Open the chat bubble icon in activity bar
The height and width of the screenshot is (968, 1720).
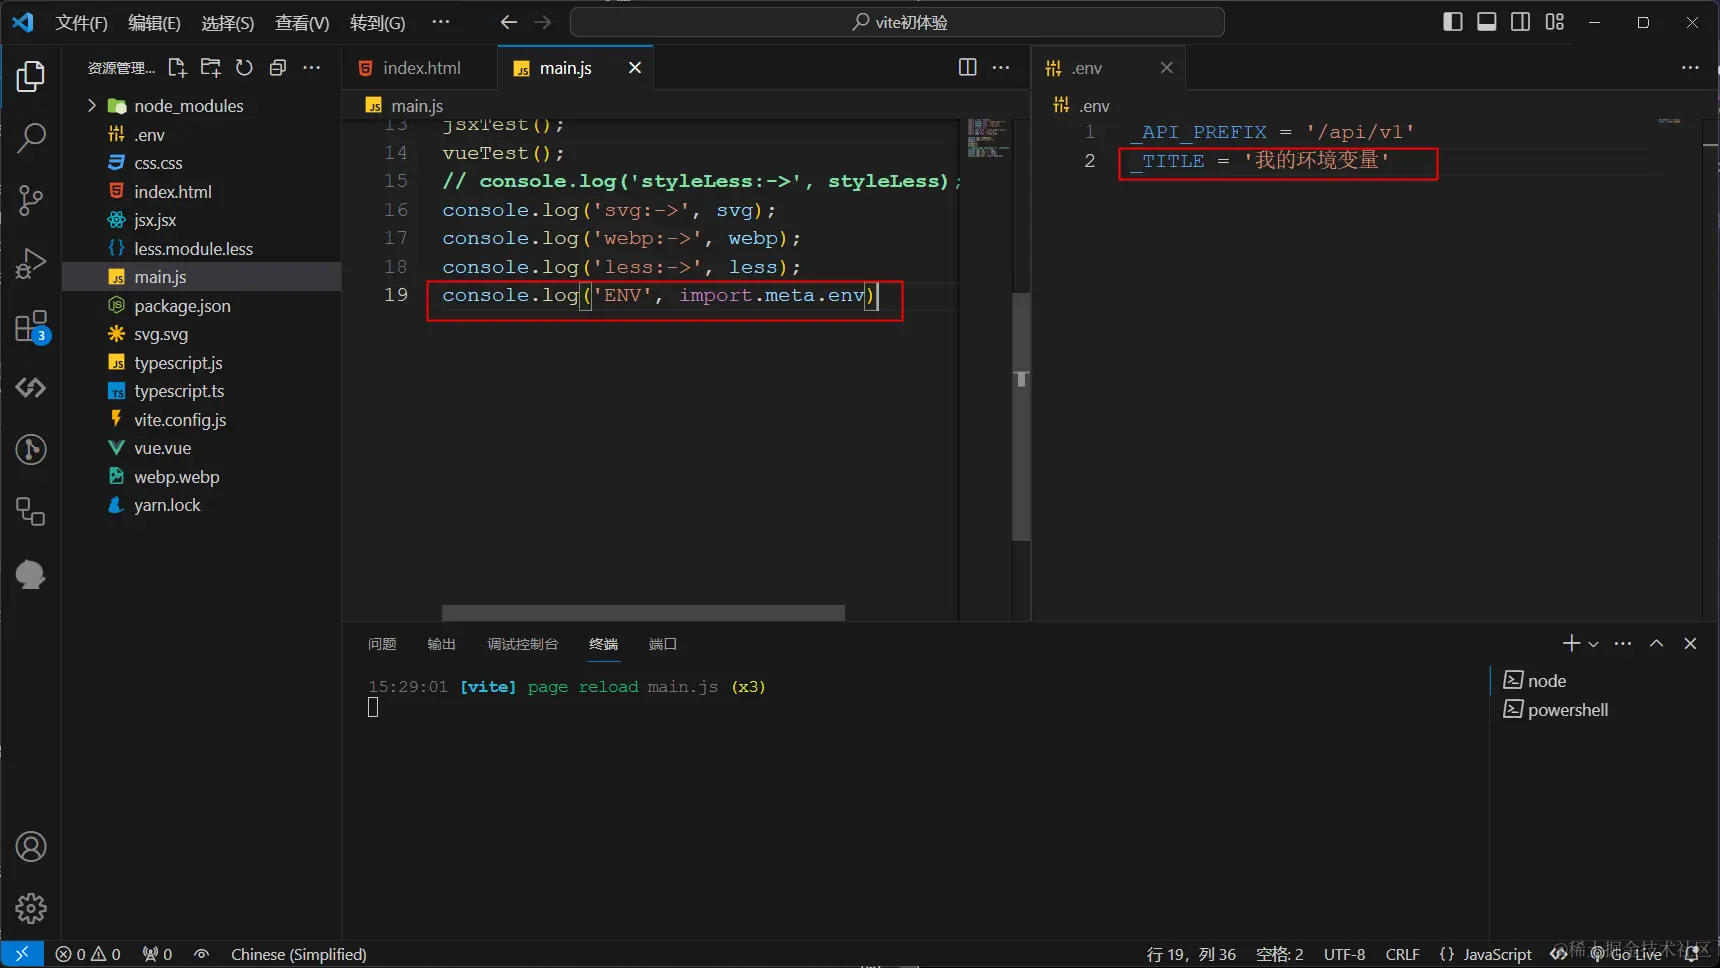[31, 574]
